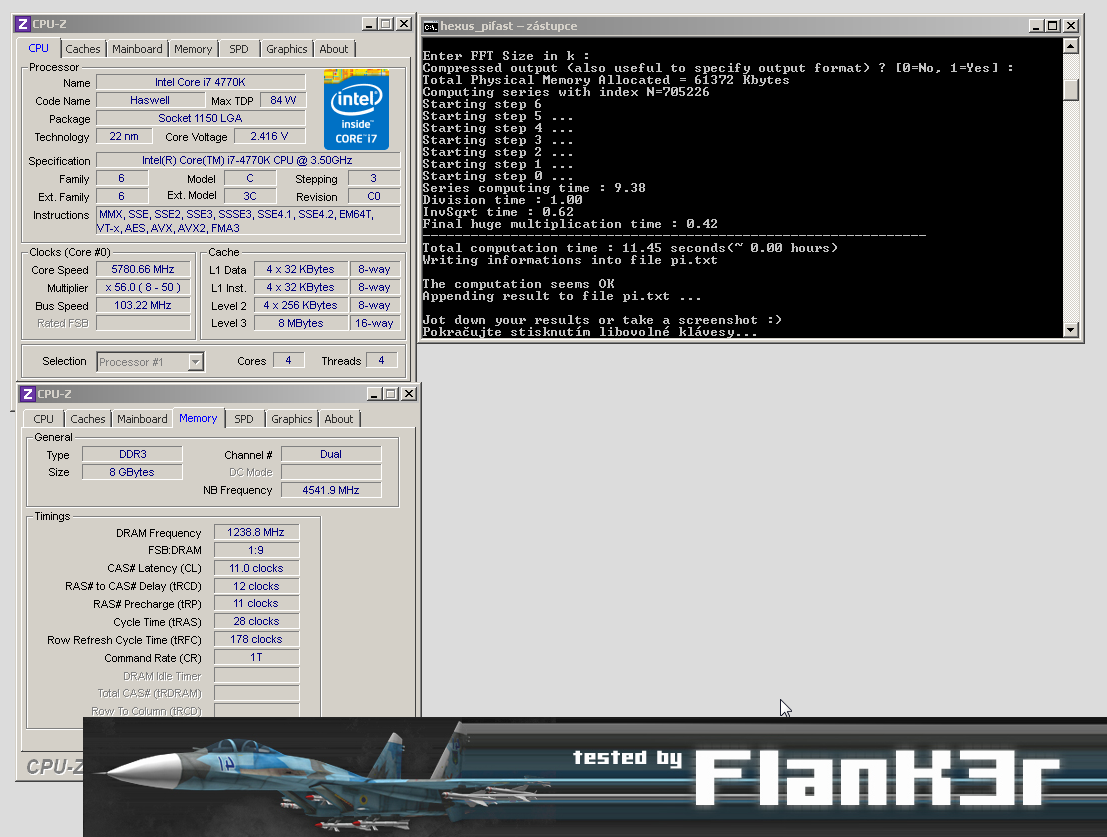Click the Technology value 22 nm
Viewport: 1107px width, 837px height.
point(124,136)
